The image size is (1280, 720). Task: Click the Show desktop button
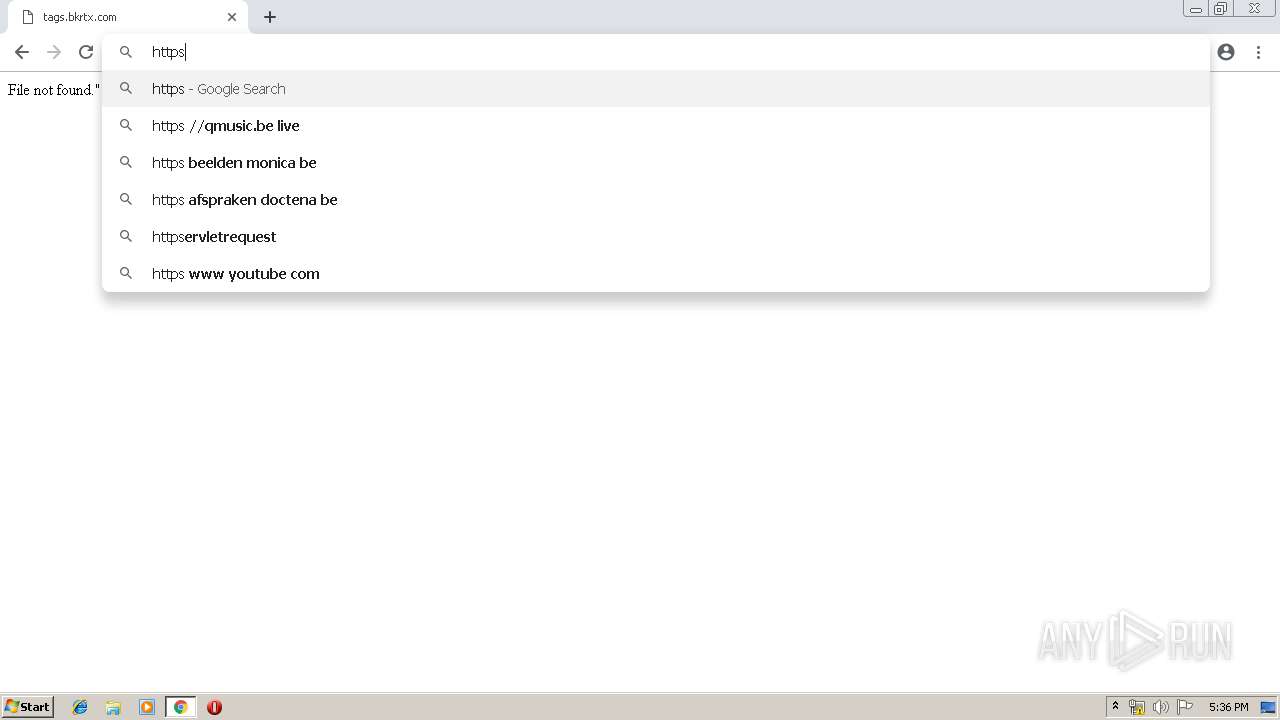(x=1268, y=707)
